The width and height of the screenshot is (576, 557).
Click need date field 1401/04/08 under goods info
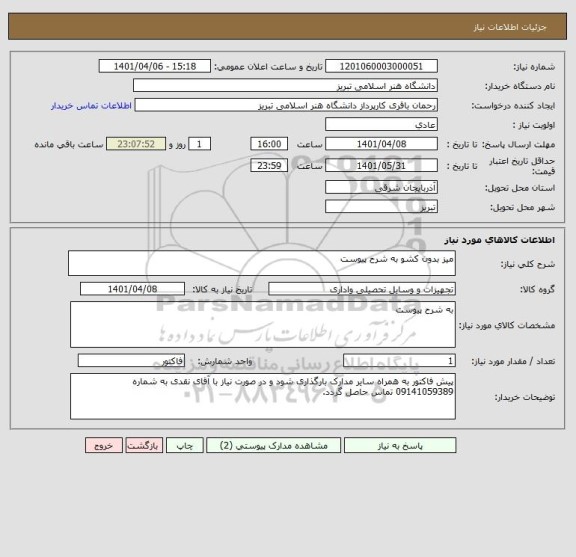(132, 289)
